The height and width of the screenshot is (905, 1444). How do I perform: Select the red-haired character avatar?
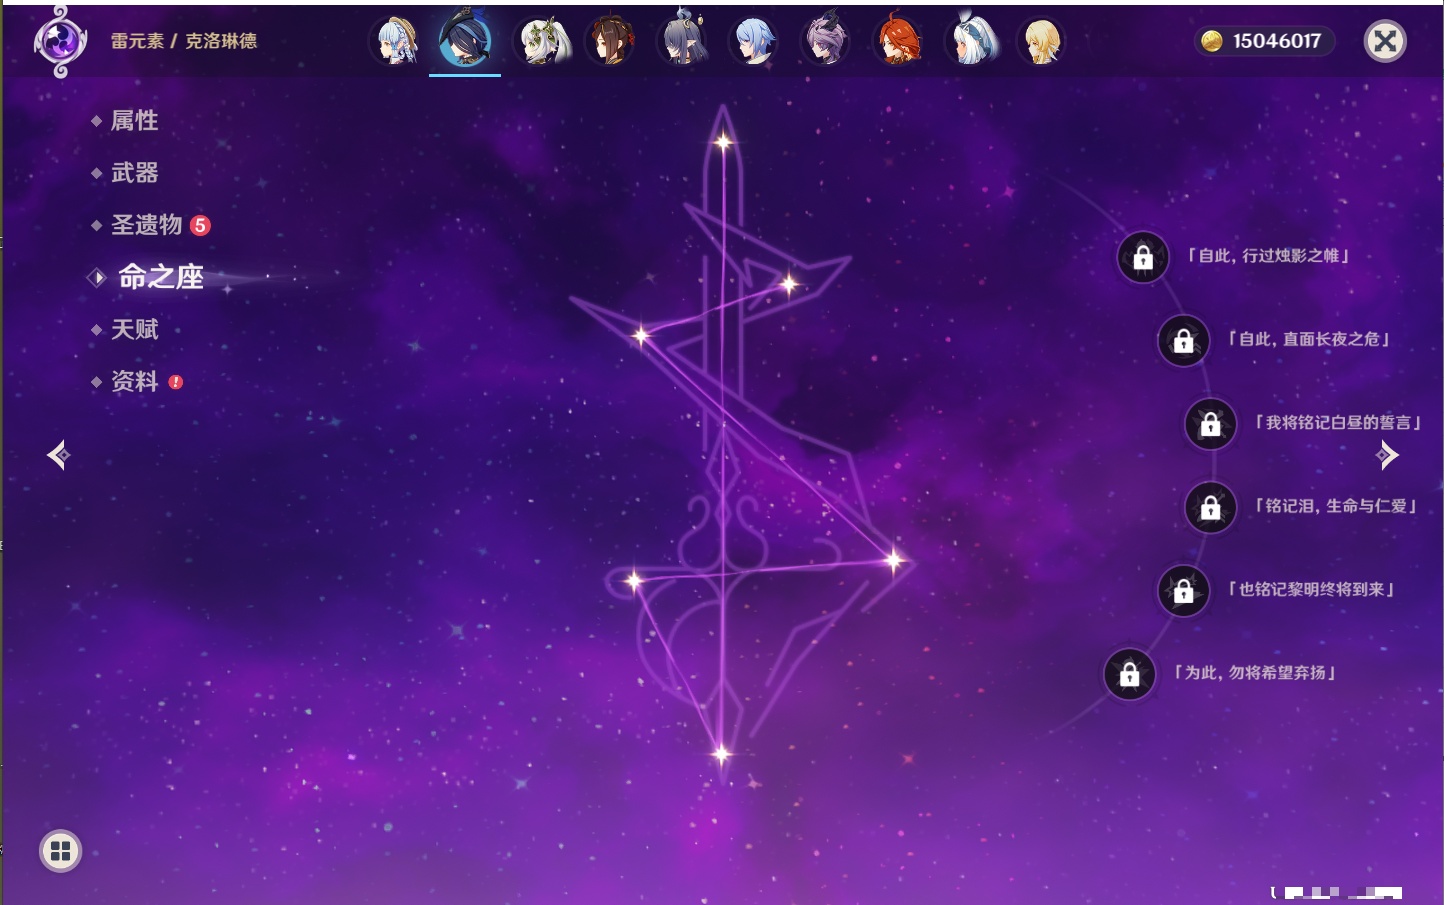pyautogui.click(x=898, y=41)
